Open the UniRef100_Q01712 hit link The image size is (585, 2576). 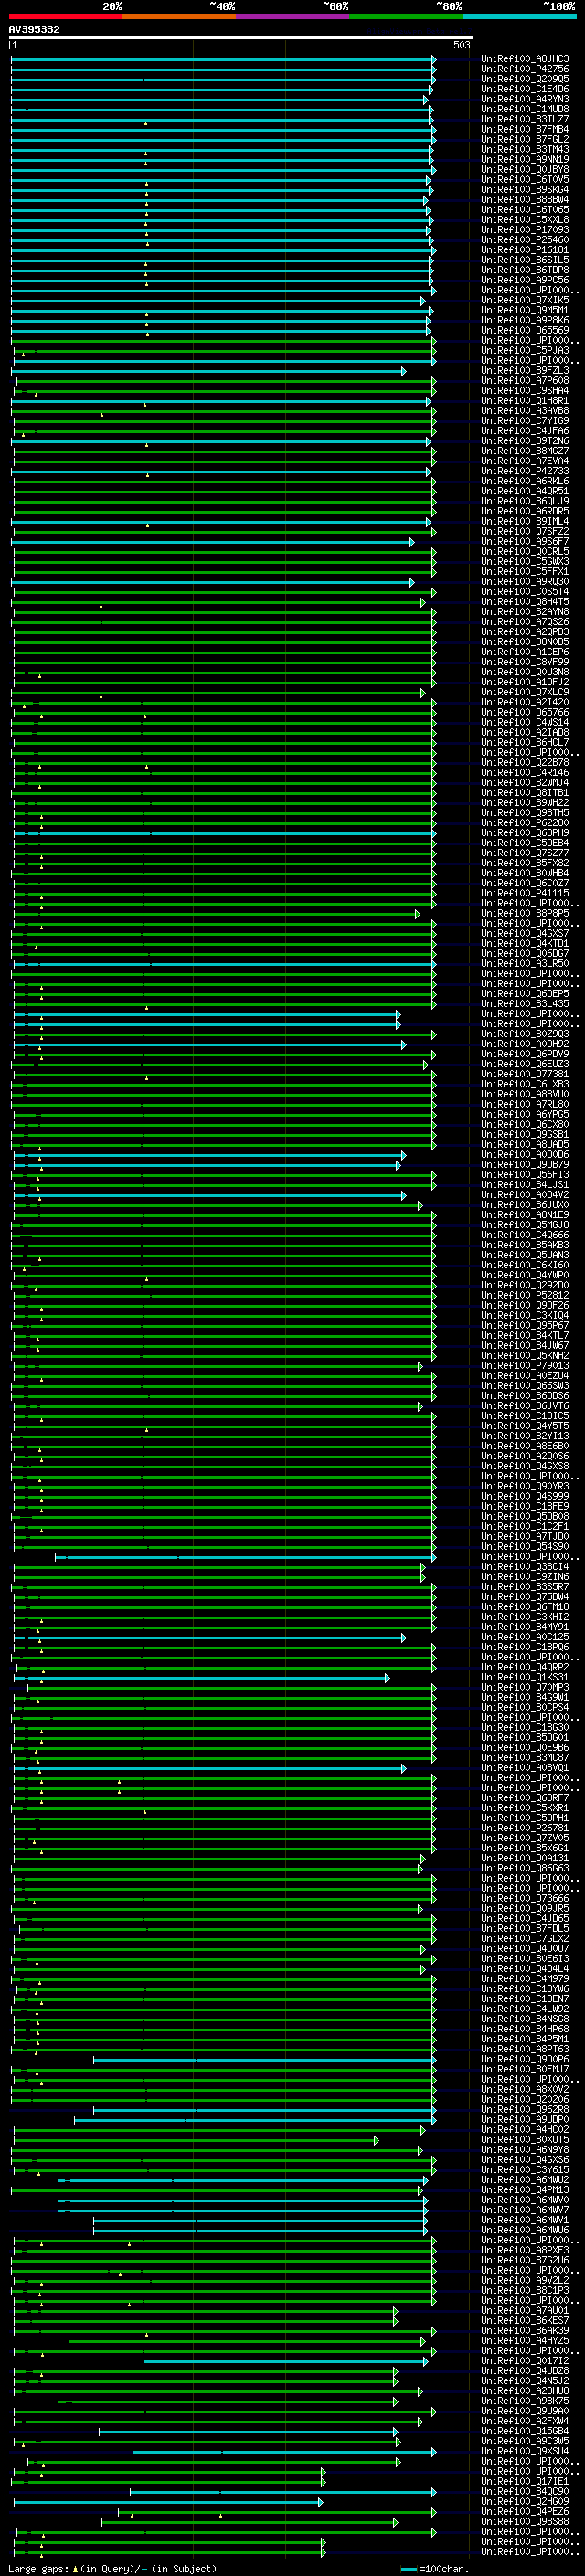pos(524,2362)
